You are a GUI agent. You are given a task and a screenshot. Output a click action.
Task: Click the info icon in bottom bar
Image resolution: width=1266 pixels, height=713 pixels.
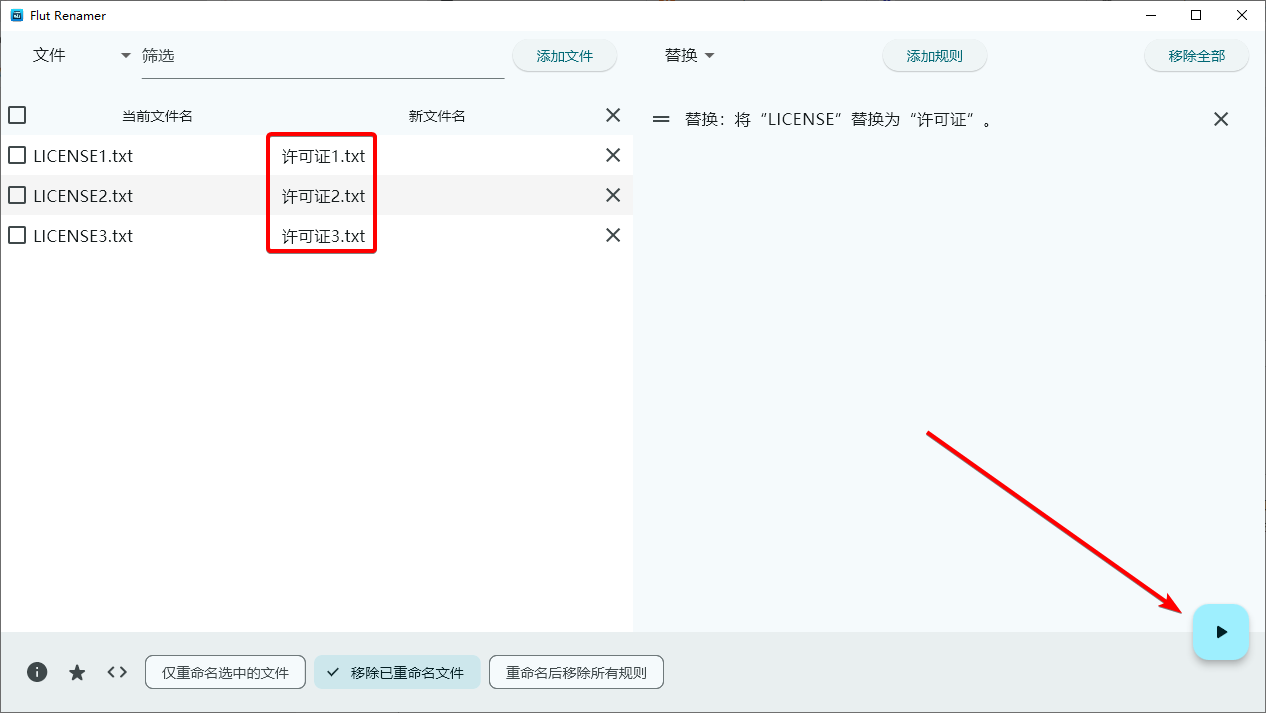37,672
